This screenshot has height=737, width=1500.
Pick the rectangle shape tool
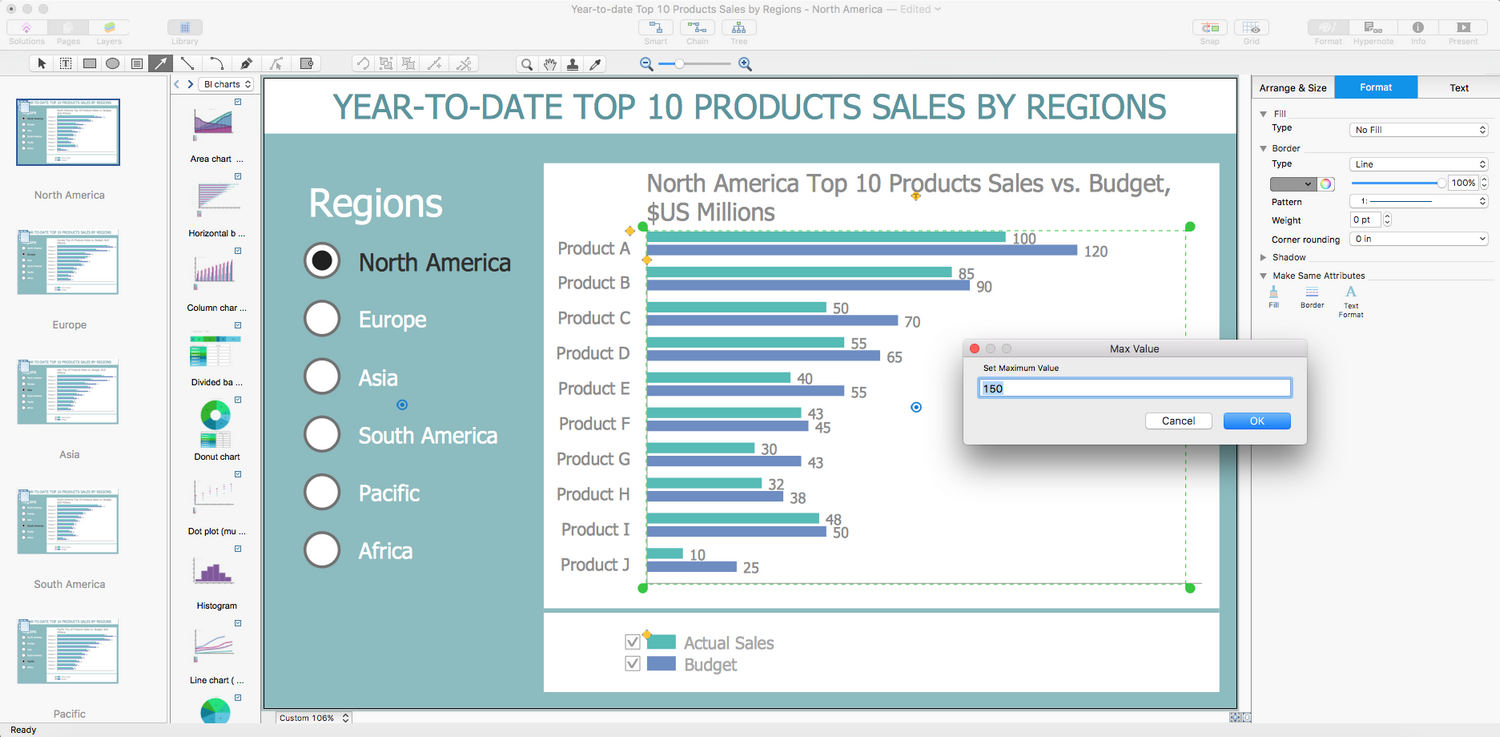[x=89, y=64]
